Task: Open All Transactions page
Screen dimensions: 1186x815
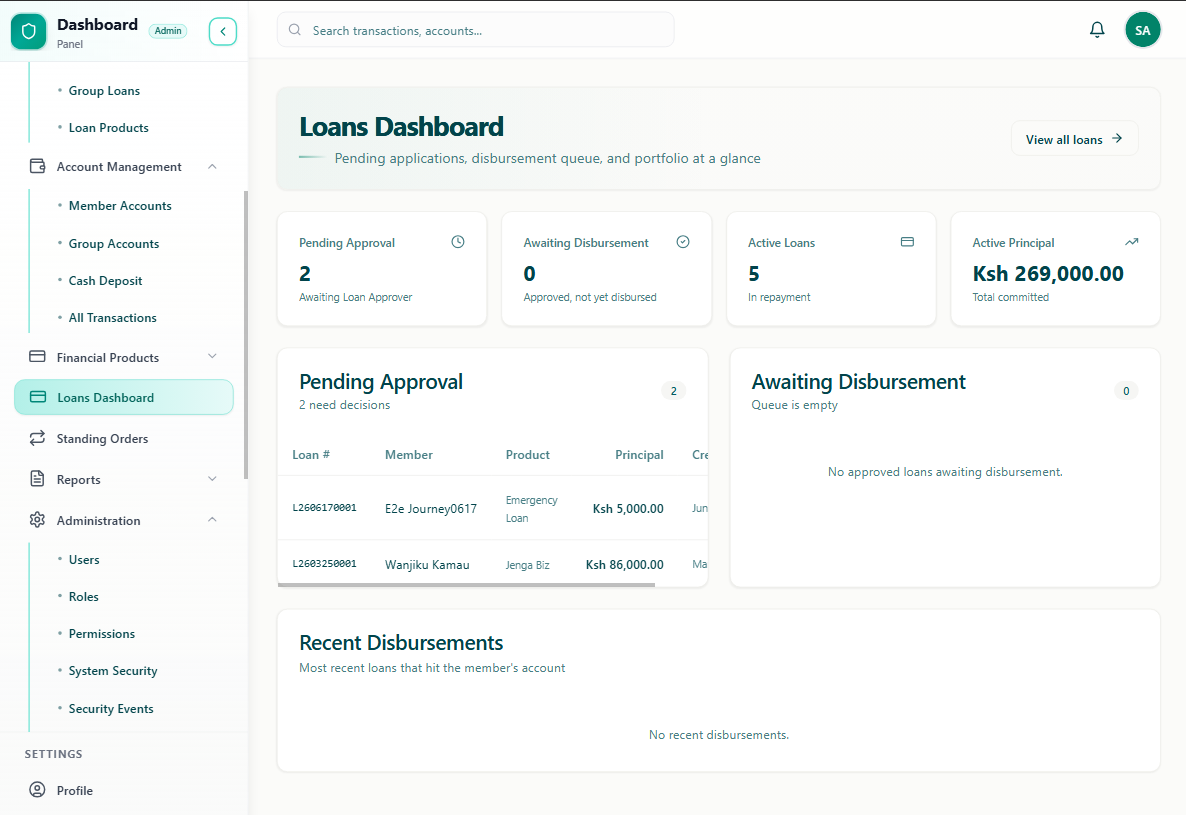Action: tap(112, 318)
